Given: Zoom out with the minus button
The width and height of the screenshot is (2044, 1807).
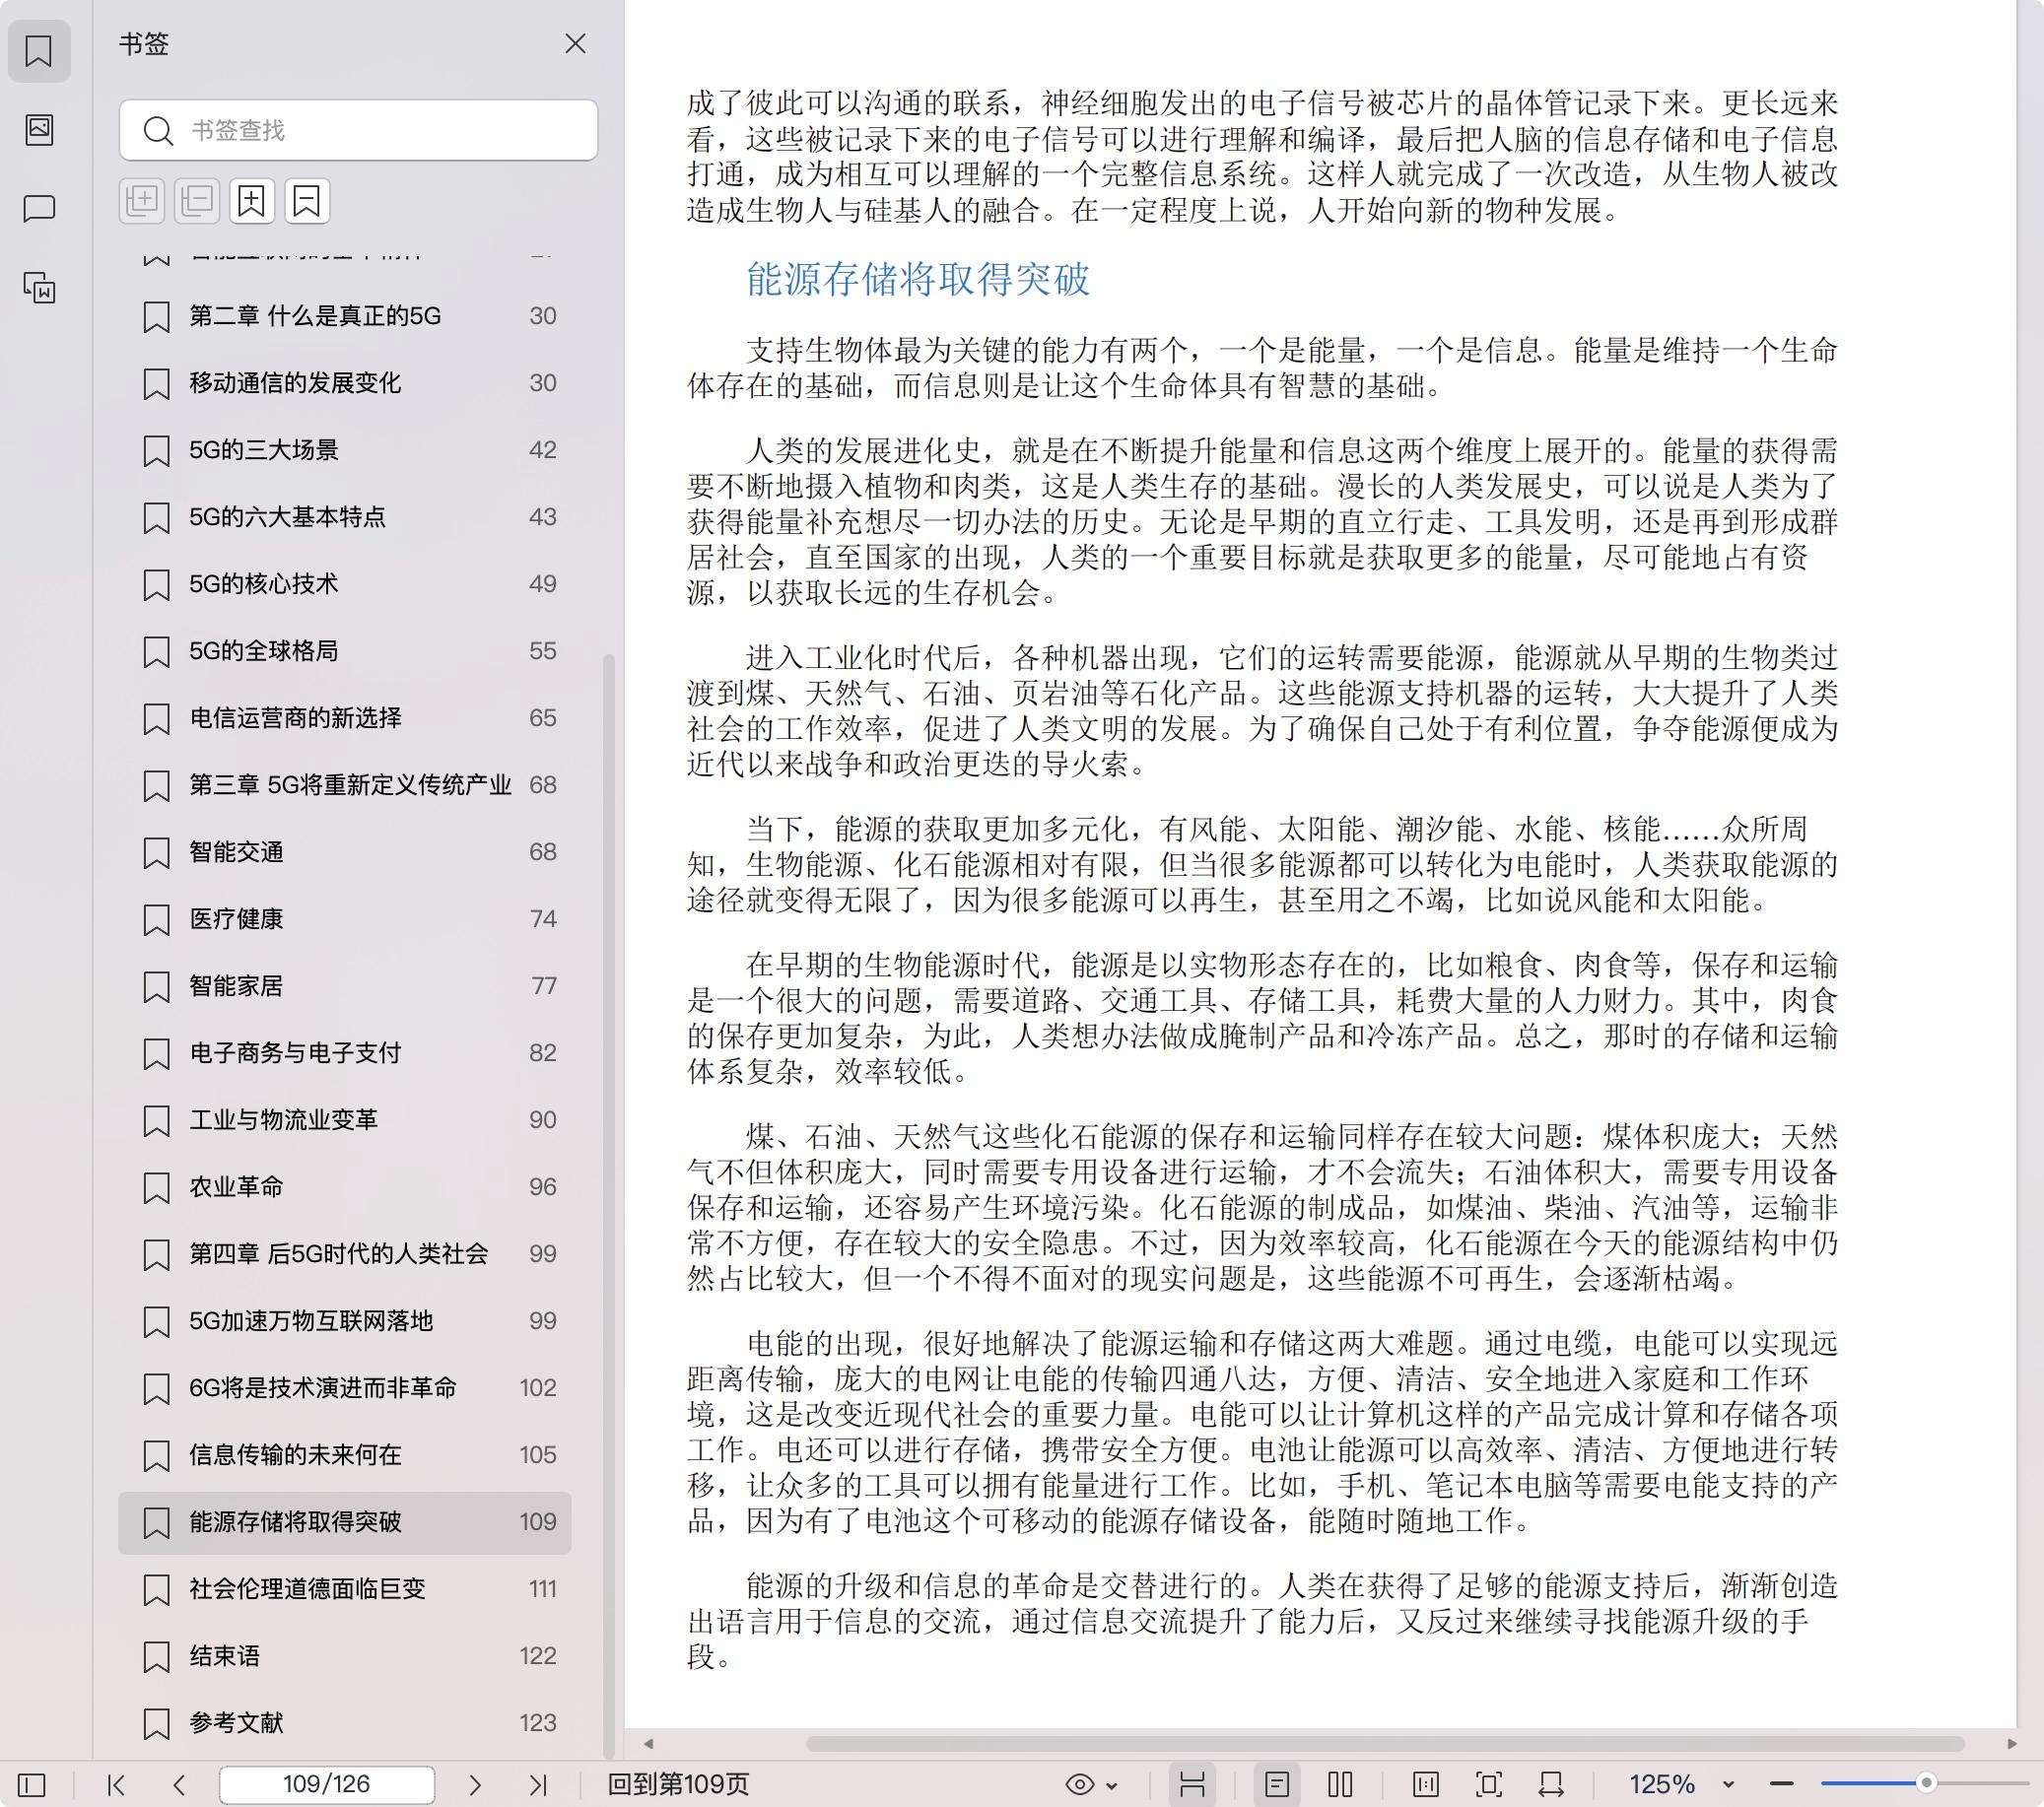Looking at the screenshot, I should pyautogui.click(x=1781, y=1784).
